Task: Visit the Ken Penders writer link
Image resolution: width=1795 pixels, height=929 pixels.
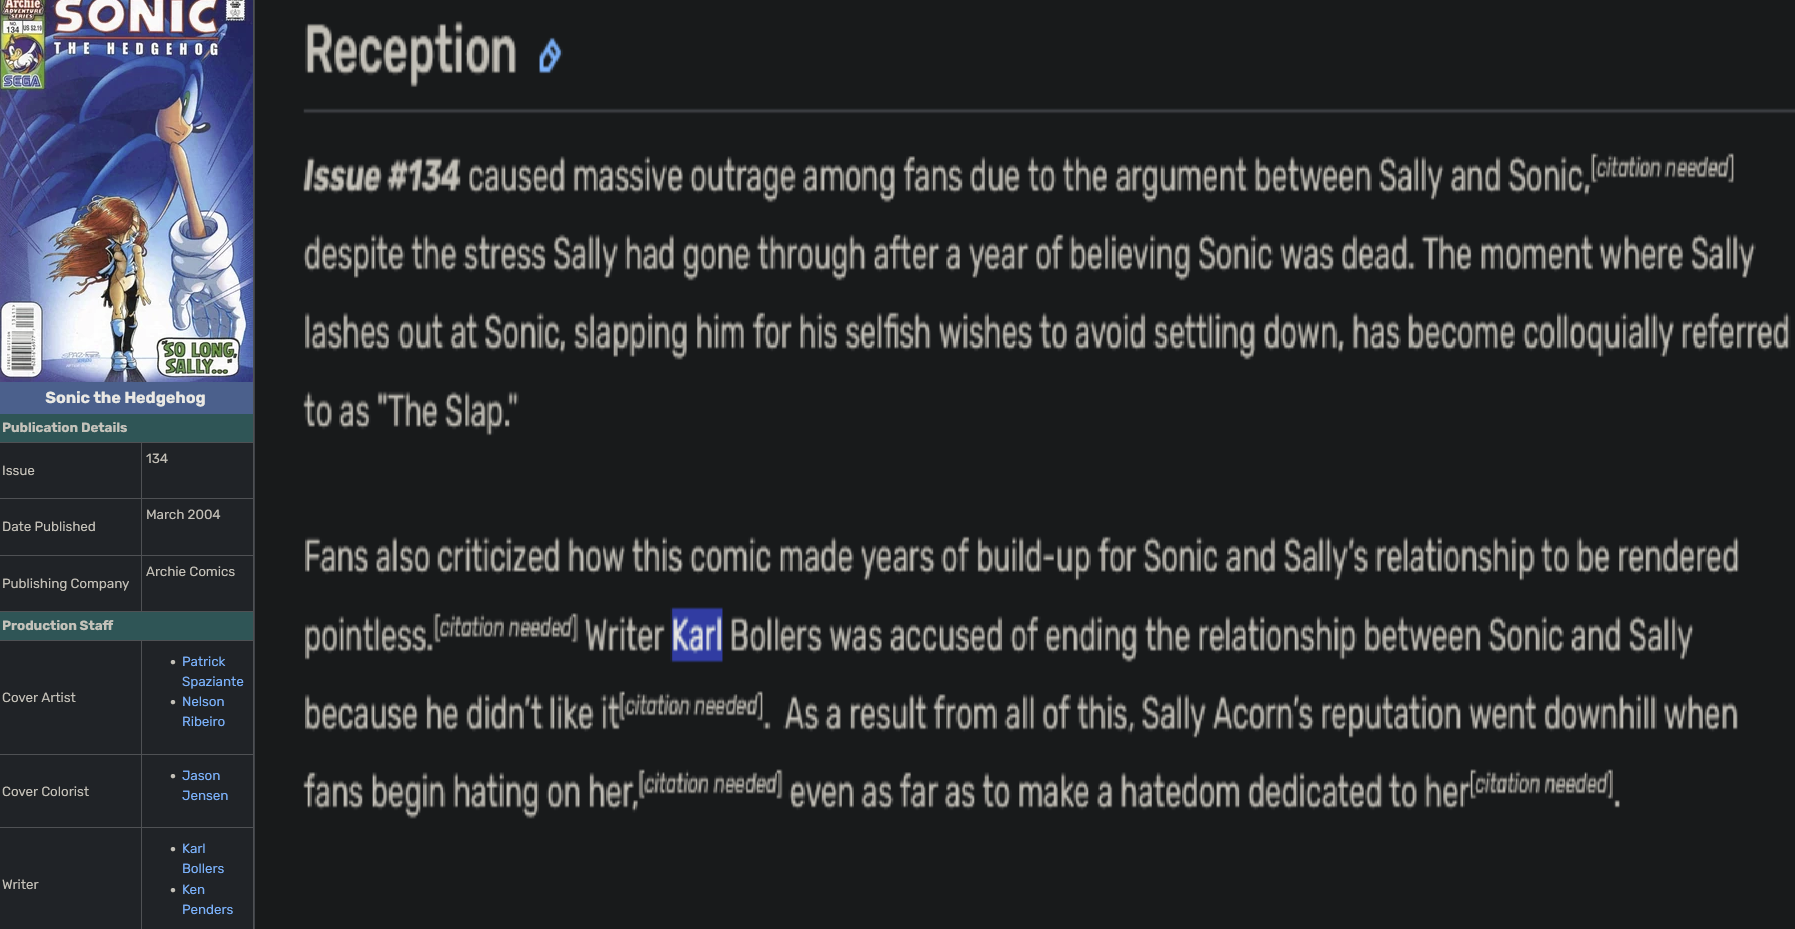Action: click(206, 899)
